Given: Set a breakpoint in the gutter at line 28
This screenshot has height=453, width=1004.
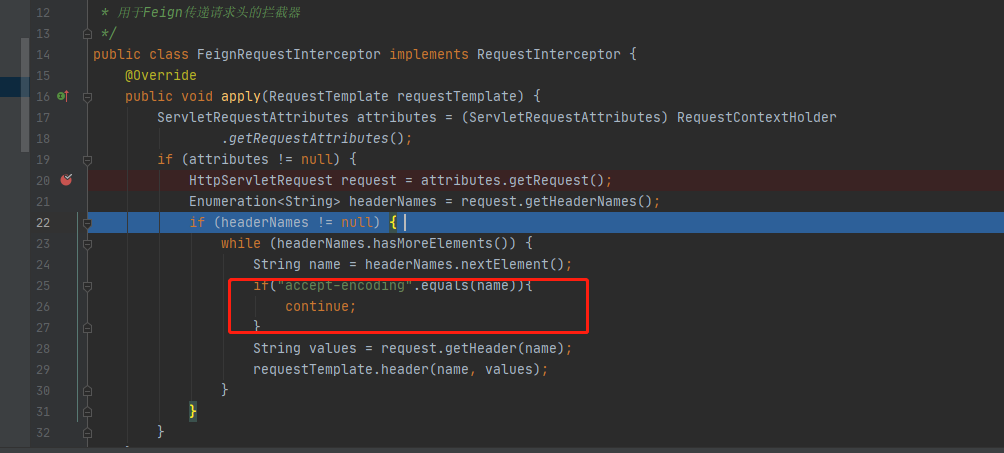Looking at the screenshot, I should click(66, 349).
